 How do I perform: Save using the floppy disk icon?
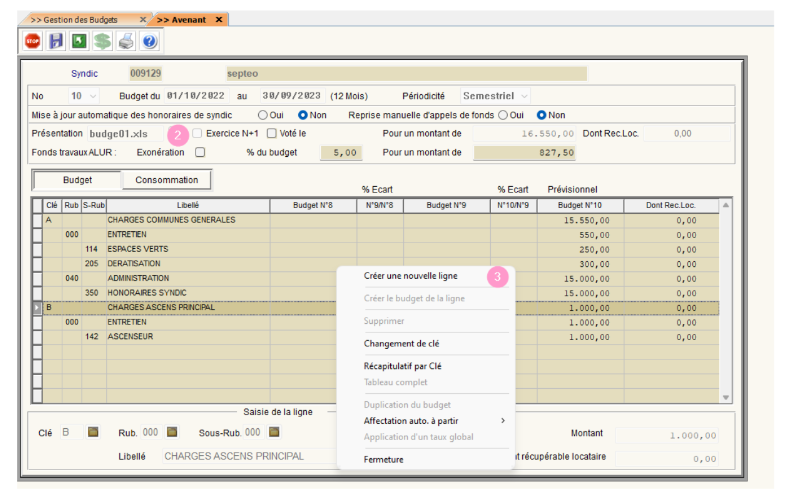[x=56, y=41]
